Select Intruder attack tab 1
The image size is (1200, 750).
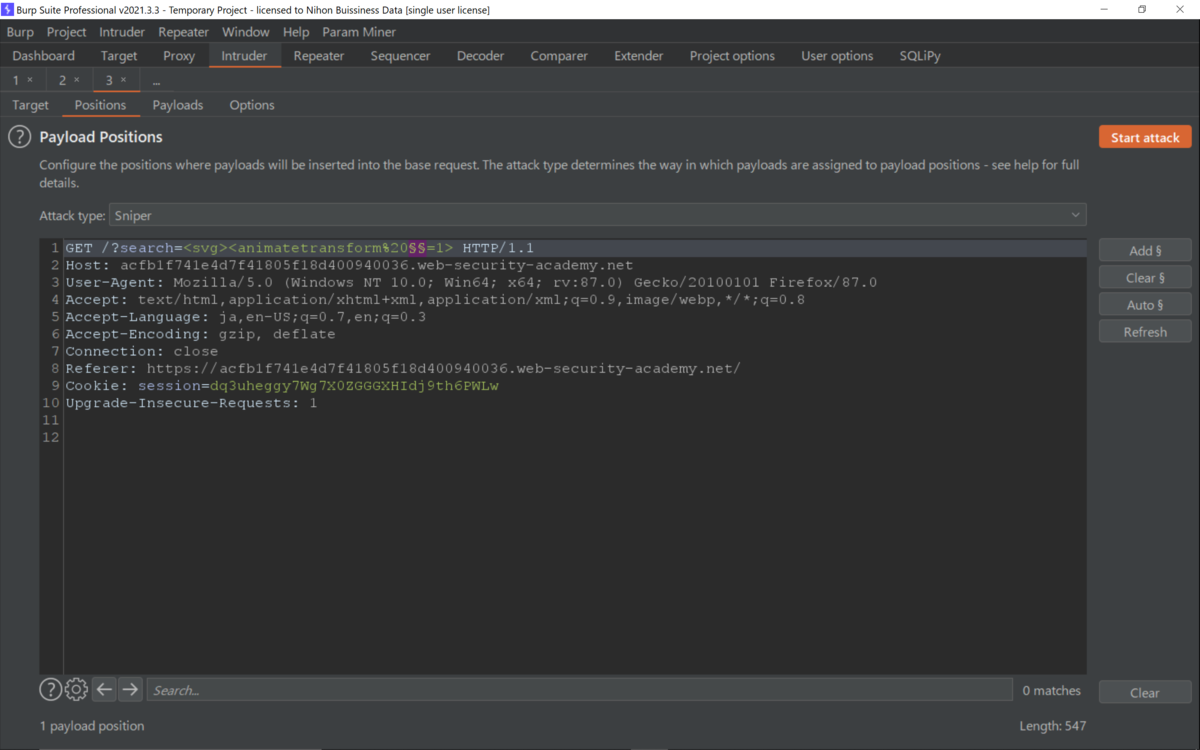(x=16, y=80)
